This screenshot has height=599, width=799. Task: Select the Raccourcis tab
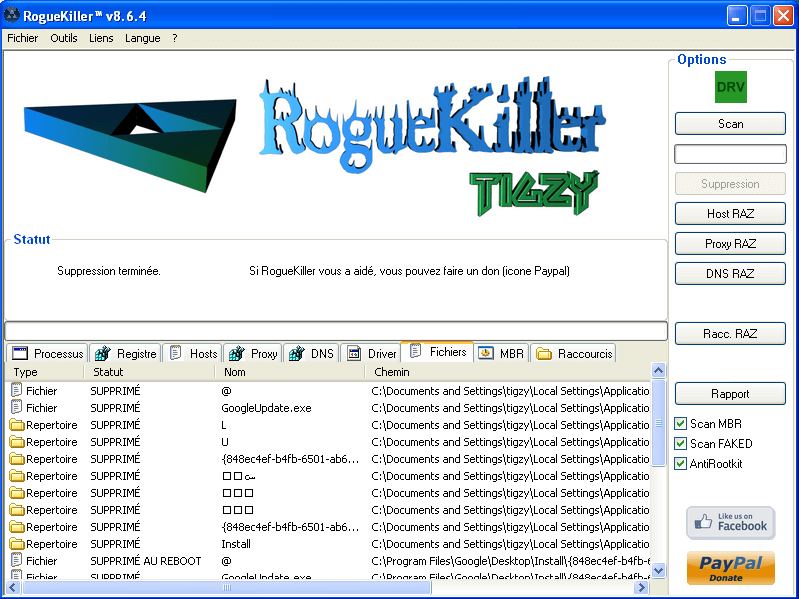point(575,353)
